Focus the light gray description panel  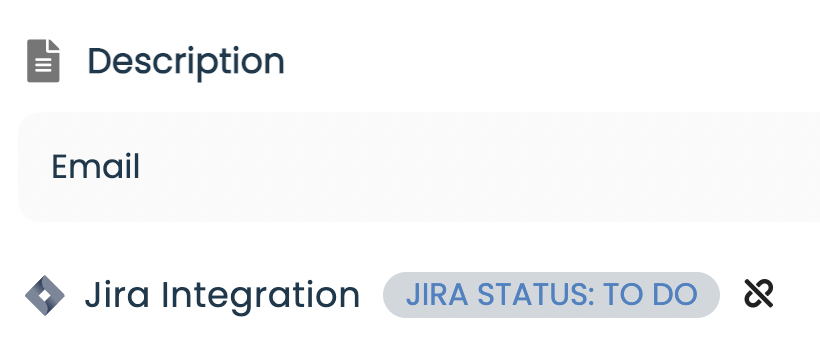[419, 167]
